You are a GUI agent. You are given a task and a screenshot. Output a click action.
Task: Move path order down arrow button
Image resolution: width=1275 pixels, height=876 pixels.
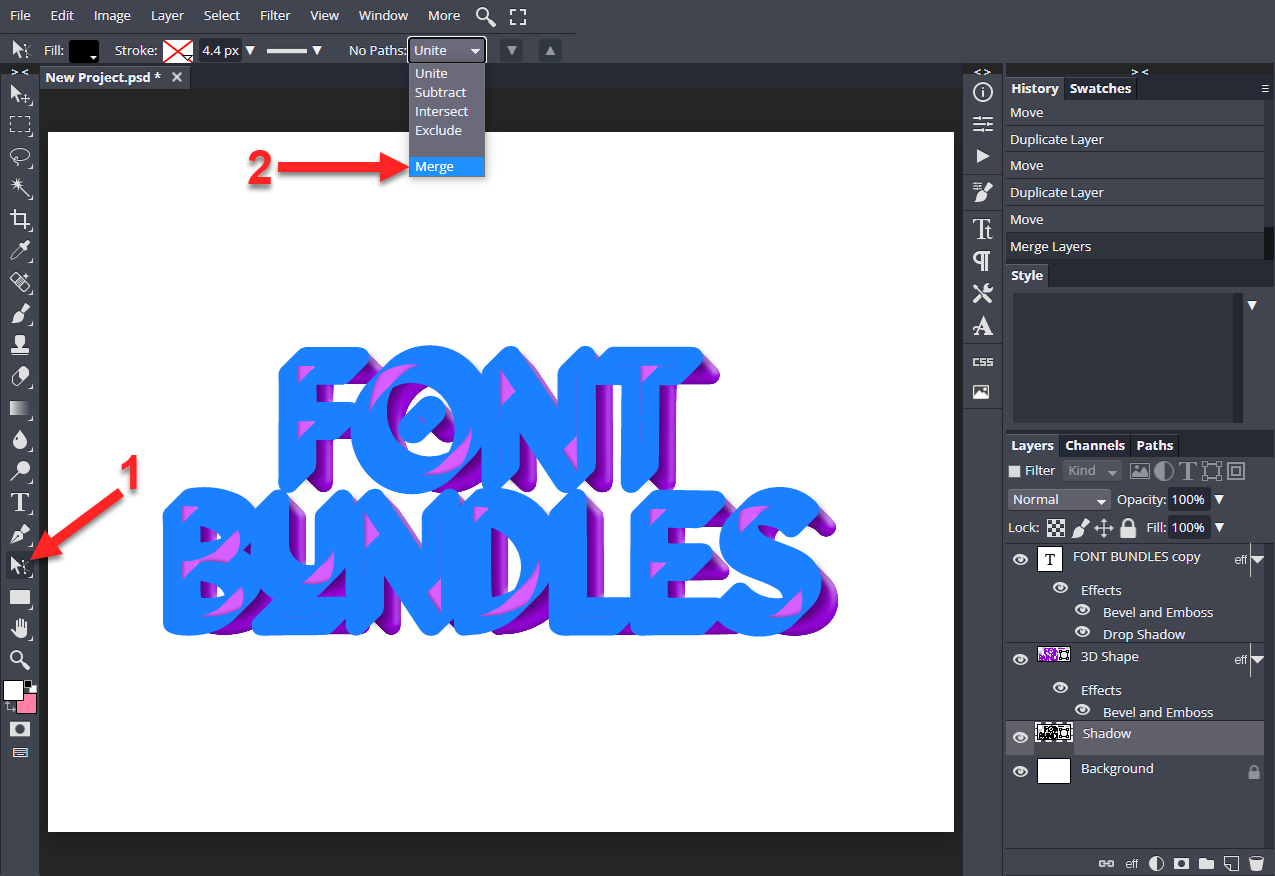(x=511, y=50)
